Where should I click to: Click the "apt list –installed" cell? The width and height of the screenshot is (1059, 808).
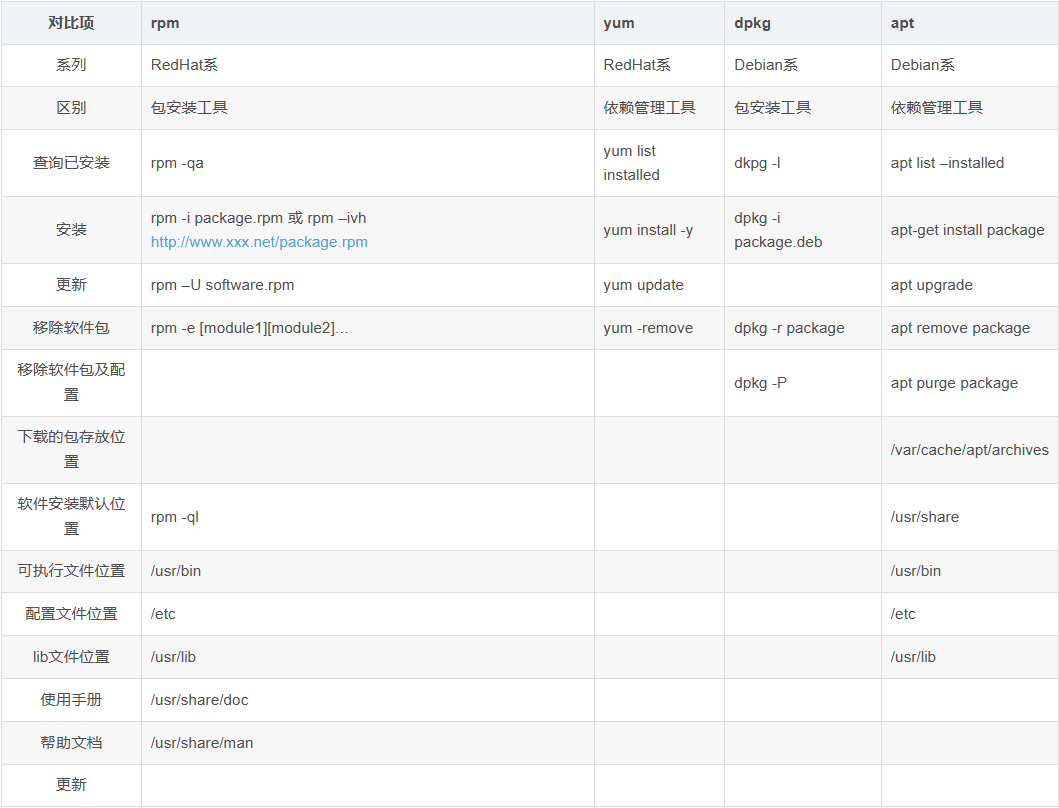pos(947,163)
